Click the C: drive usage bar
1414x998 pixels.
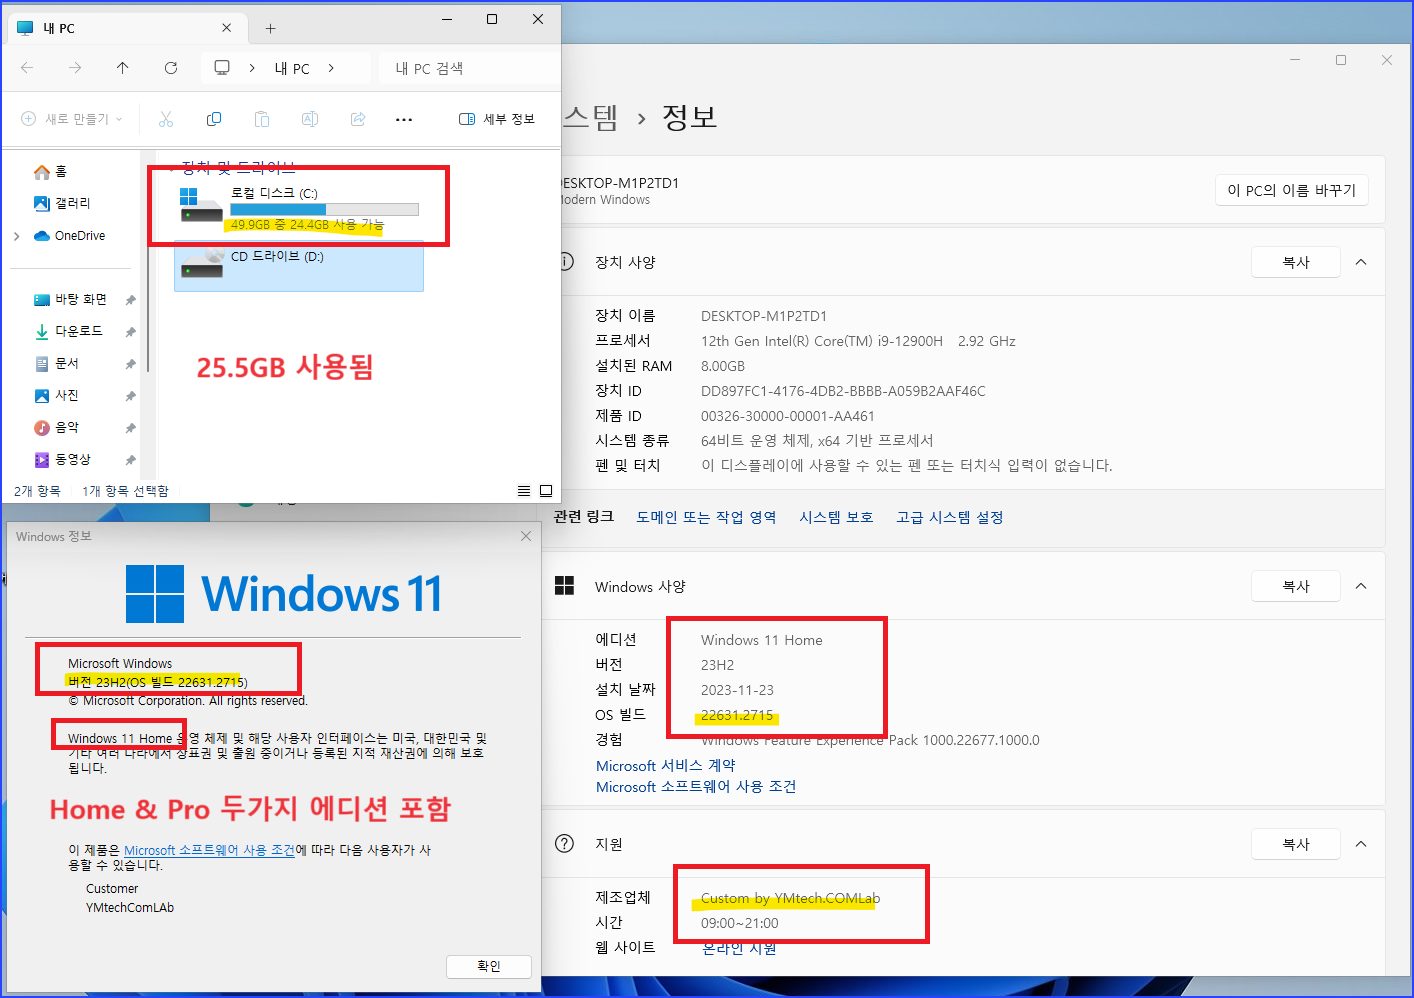click(x=324, y=209)
